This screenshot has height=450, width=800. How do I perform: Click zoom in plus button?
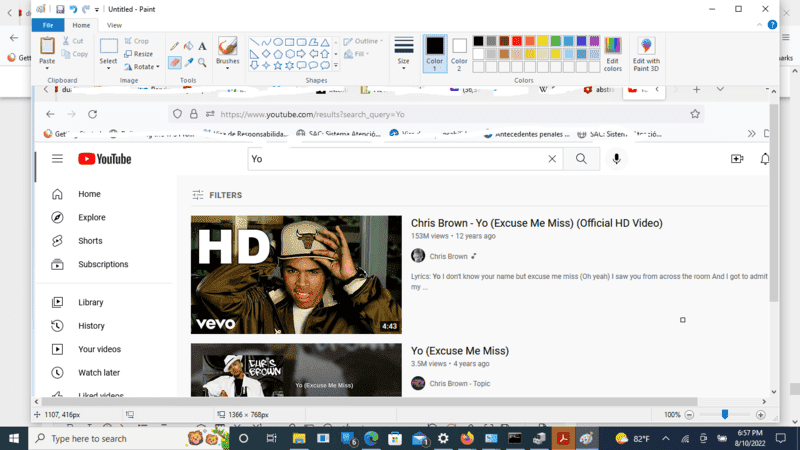click(x=761, y=415)
